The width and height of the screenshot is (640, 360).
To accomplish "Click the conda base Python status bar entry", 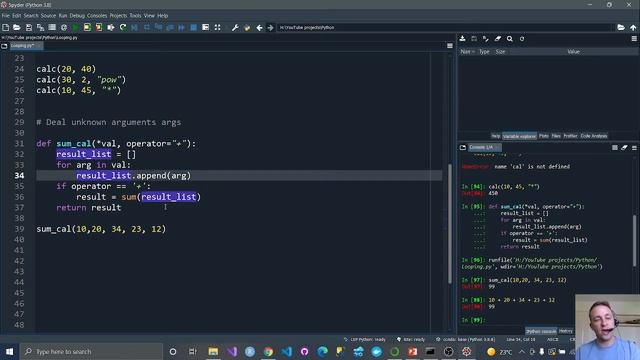I will tap(466, 339).
